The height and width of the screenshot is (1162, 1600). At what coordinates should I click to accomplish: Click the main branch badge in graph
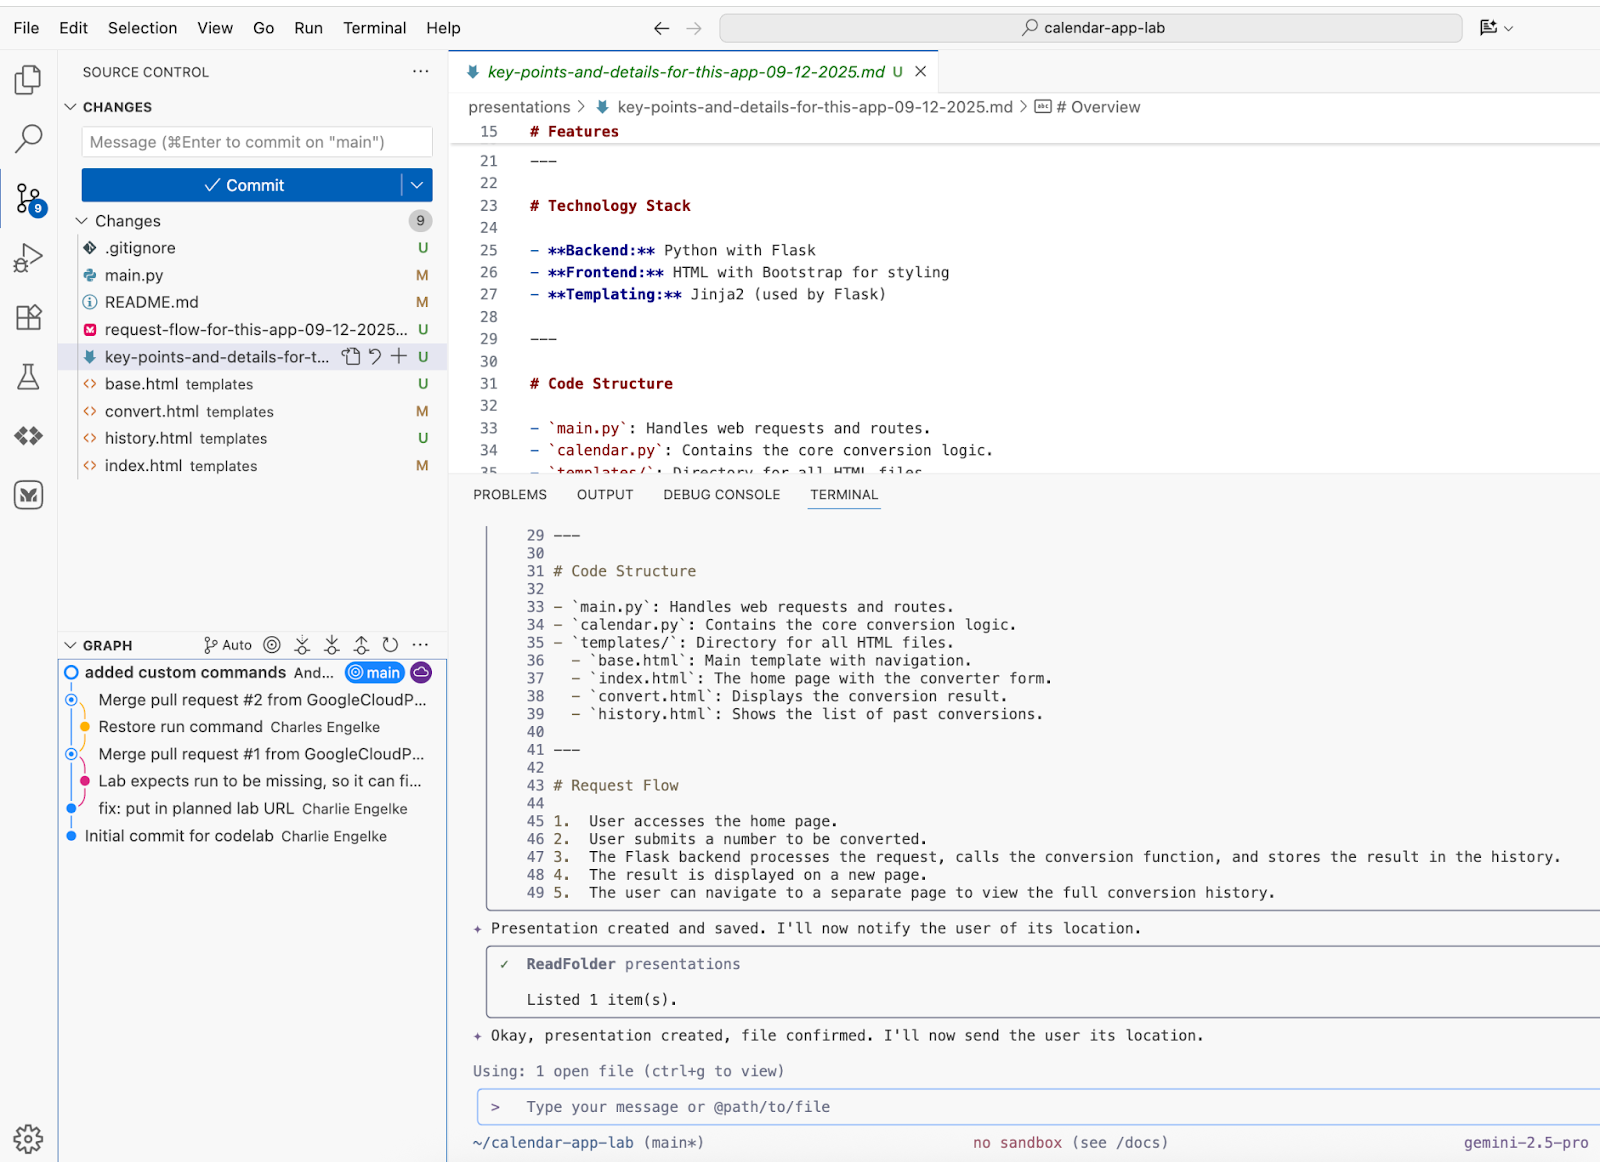[375, 673]
